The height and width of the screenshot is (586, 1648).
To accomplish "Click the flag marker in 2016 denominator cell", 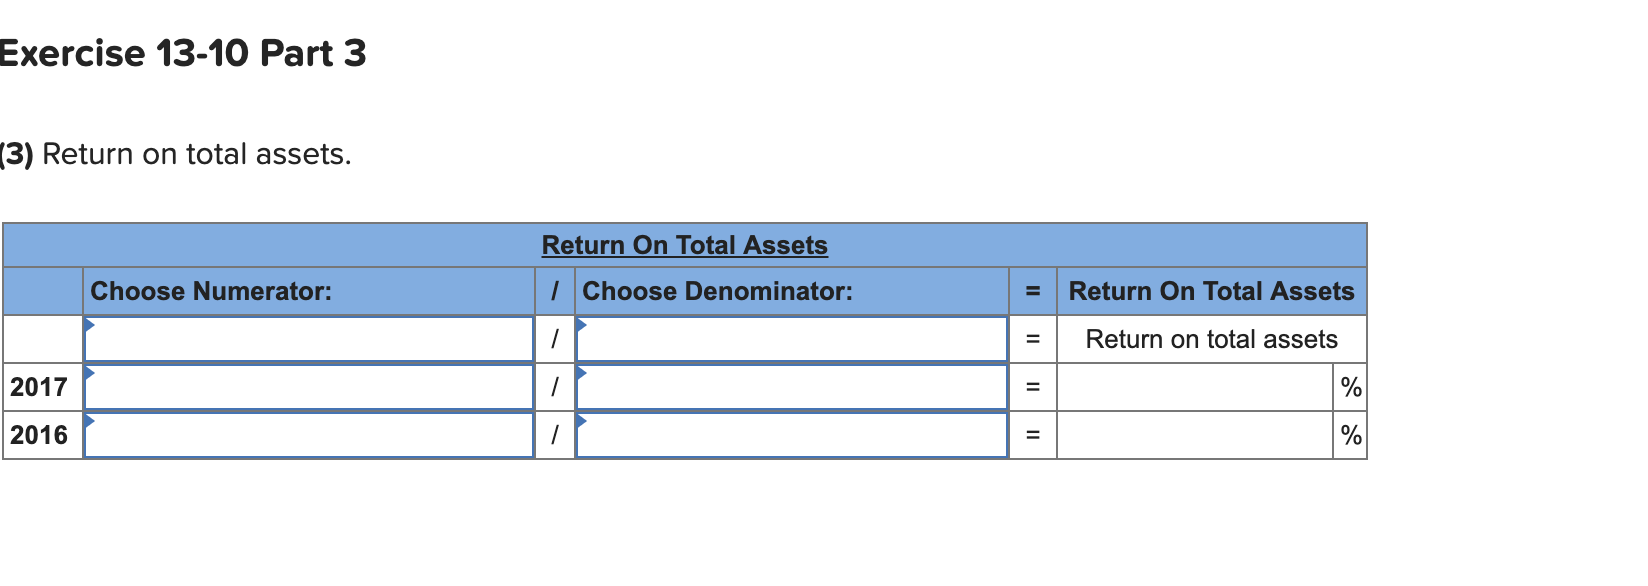I will click(581, 420).
